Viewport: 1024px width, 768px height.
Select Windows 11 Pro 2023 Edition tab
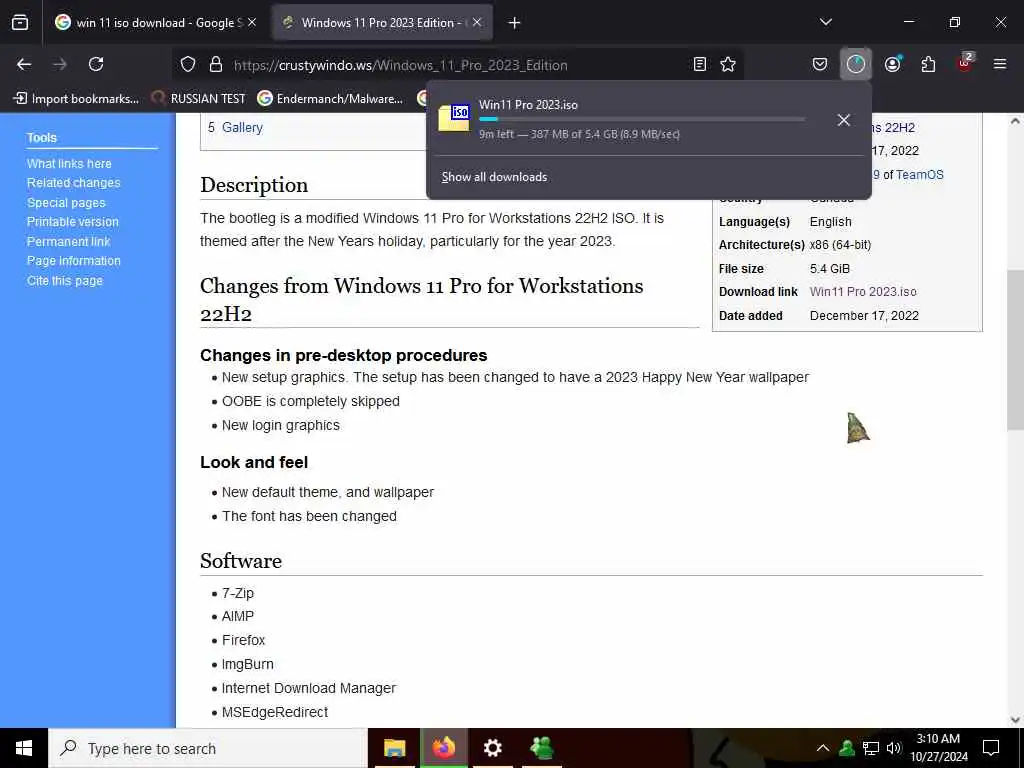pos(383,23)
